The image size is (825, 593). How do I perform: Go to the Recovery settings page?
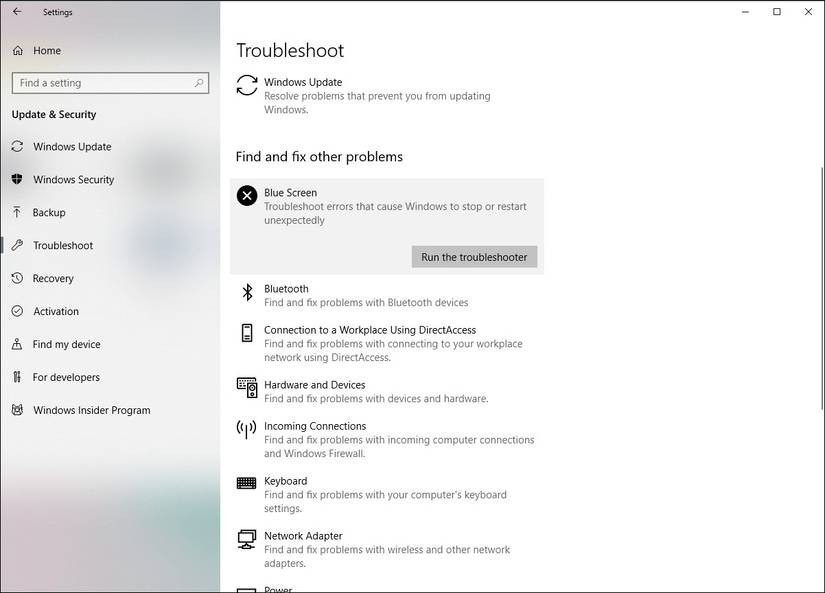pyautogui.click(x=53, y=278)
